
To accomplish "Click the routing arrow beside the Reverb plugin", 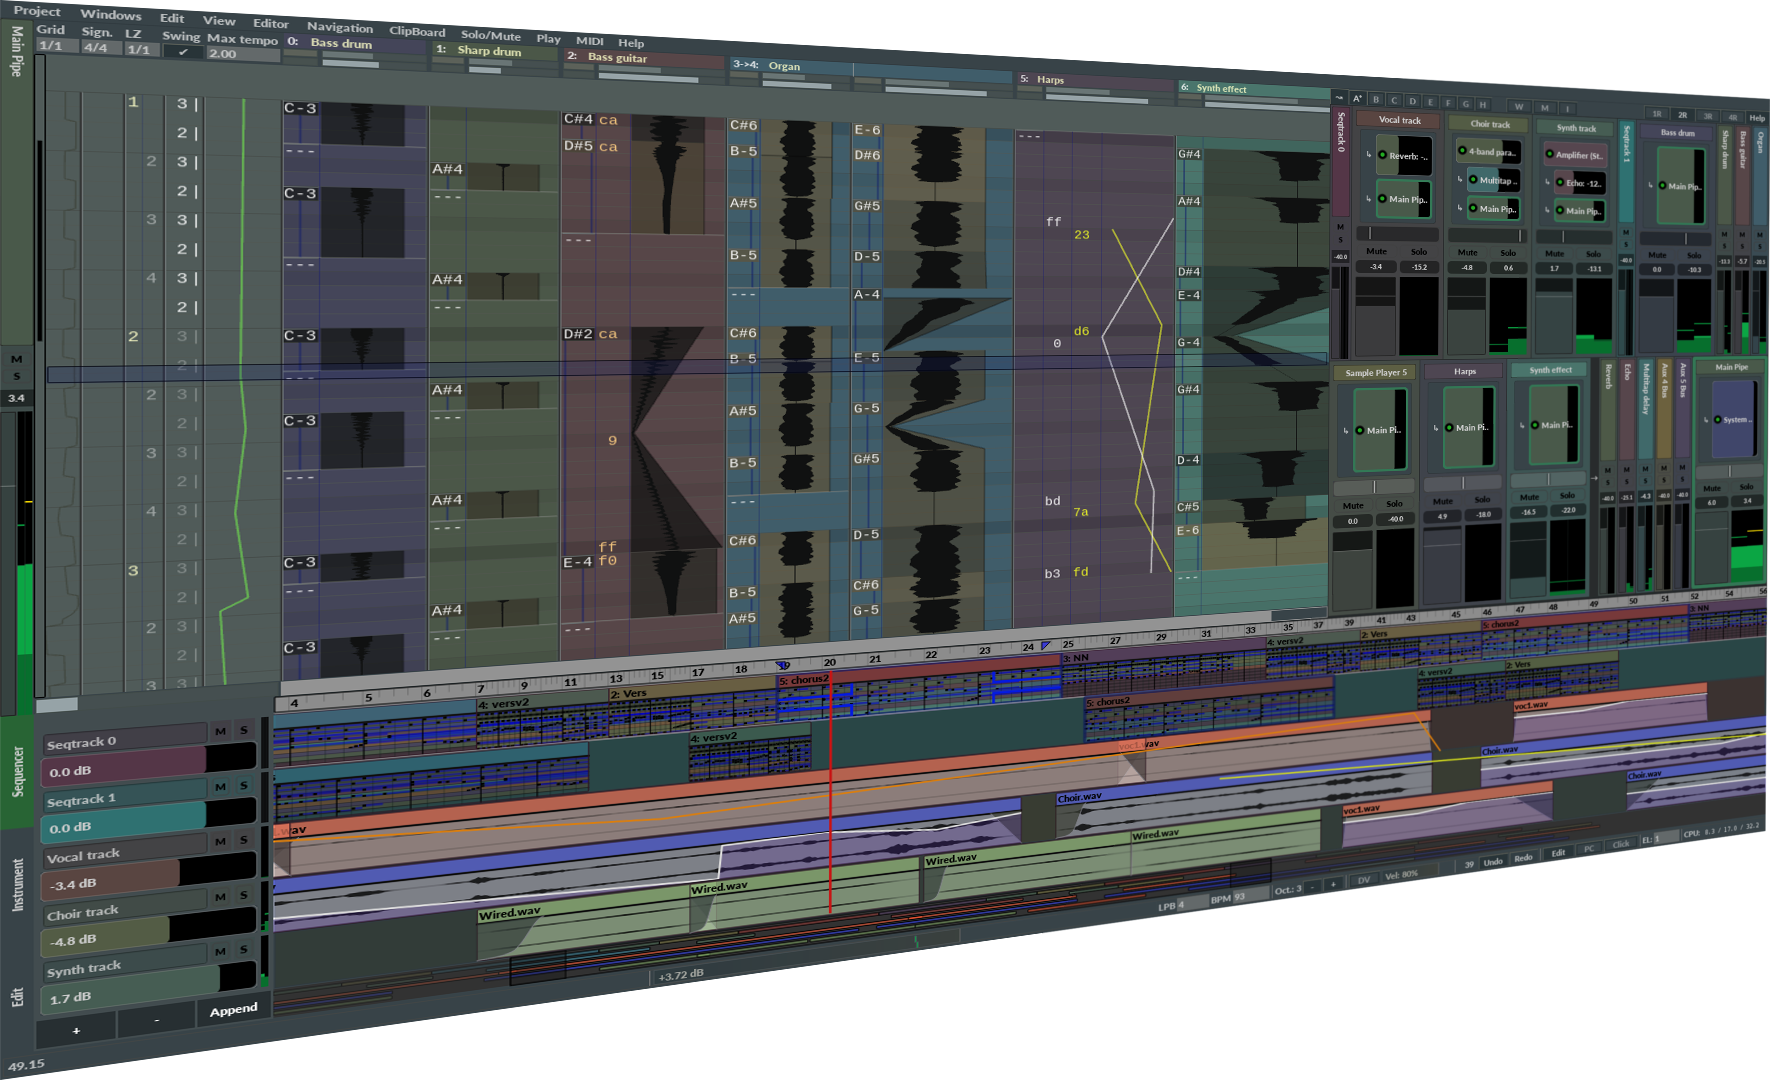I will [1368, 155].
